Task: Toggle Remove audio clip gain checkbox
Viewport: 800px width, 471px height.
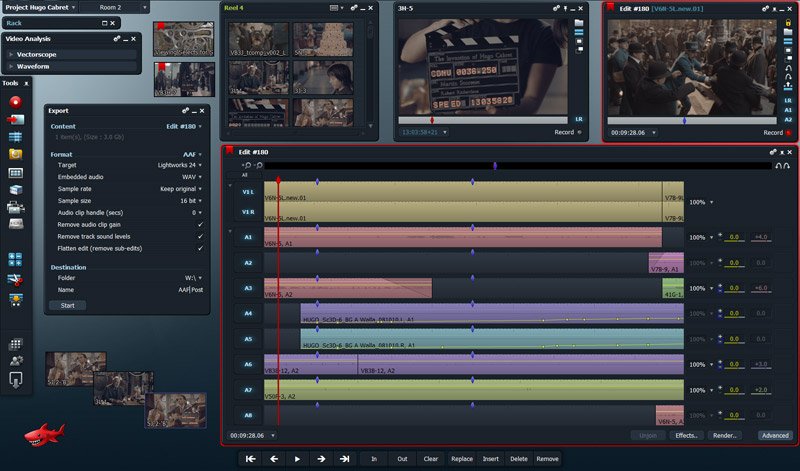Action: (x=200, y=224)
